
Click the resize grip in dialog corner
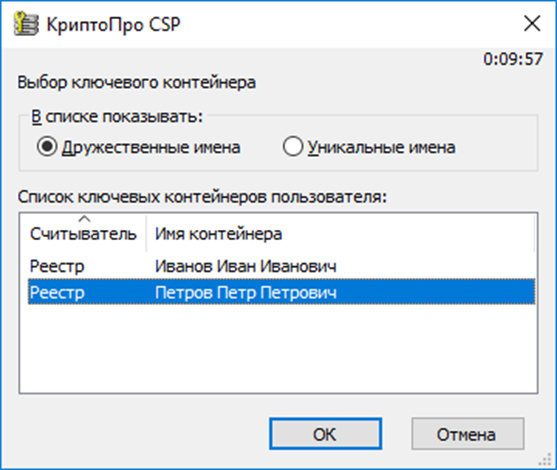[x=545, y=460]
